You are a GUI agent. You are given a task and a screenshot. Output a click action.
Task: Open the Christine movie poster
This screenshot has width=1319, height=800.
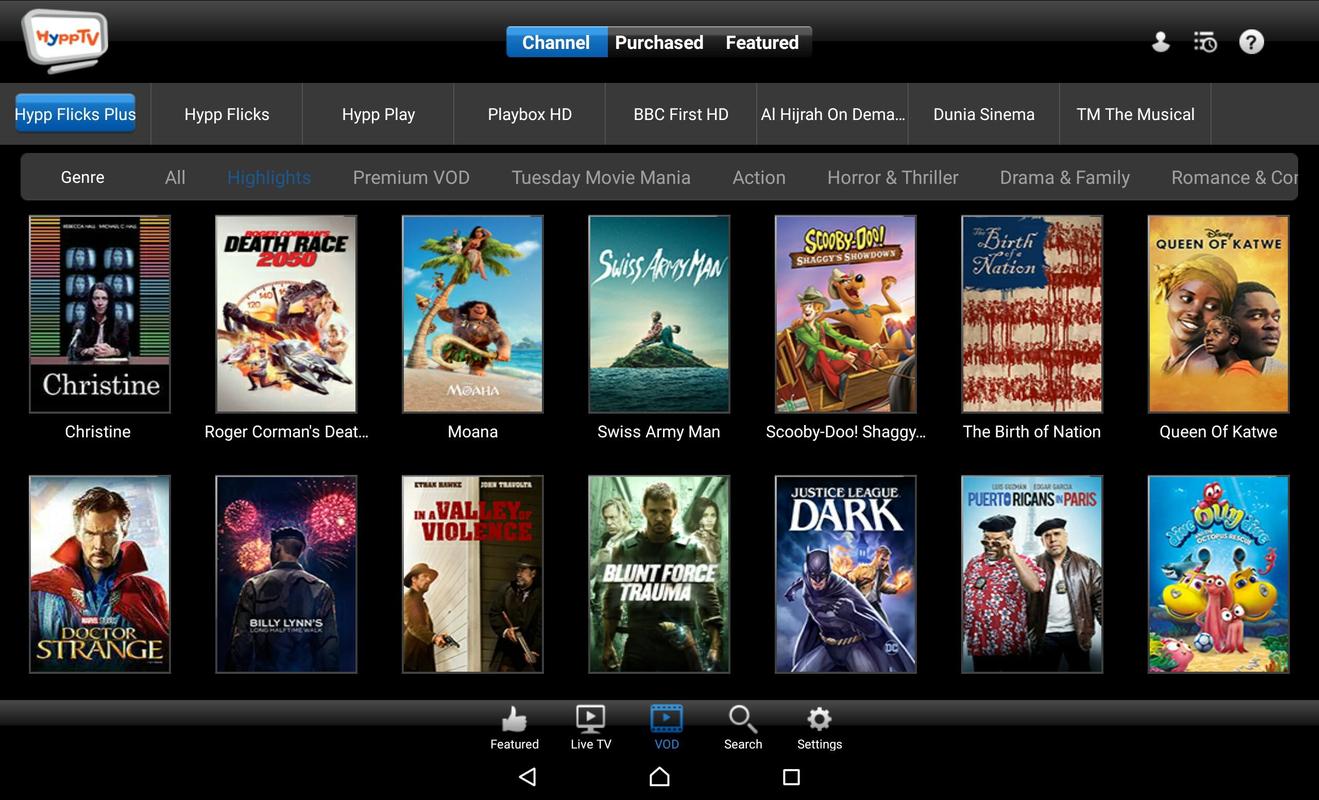[x=99, y=314]
